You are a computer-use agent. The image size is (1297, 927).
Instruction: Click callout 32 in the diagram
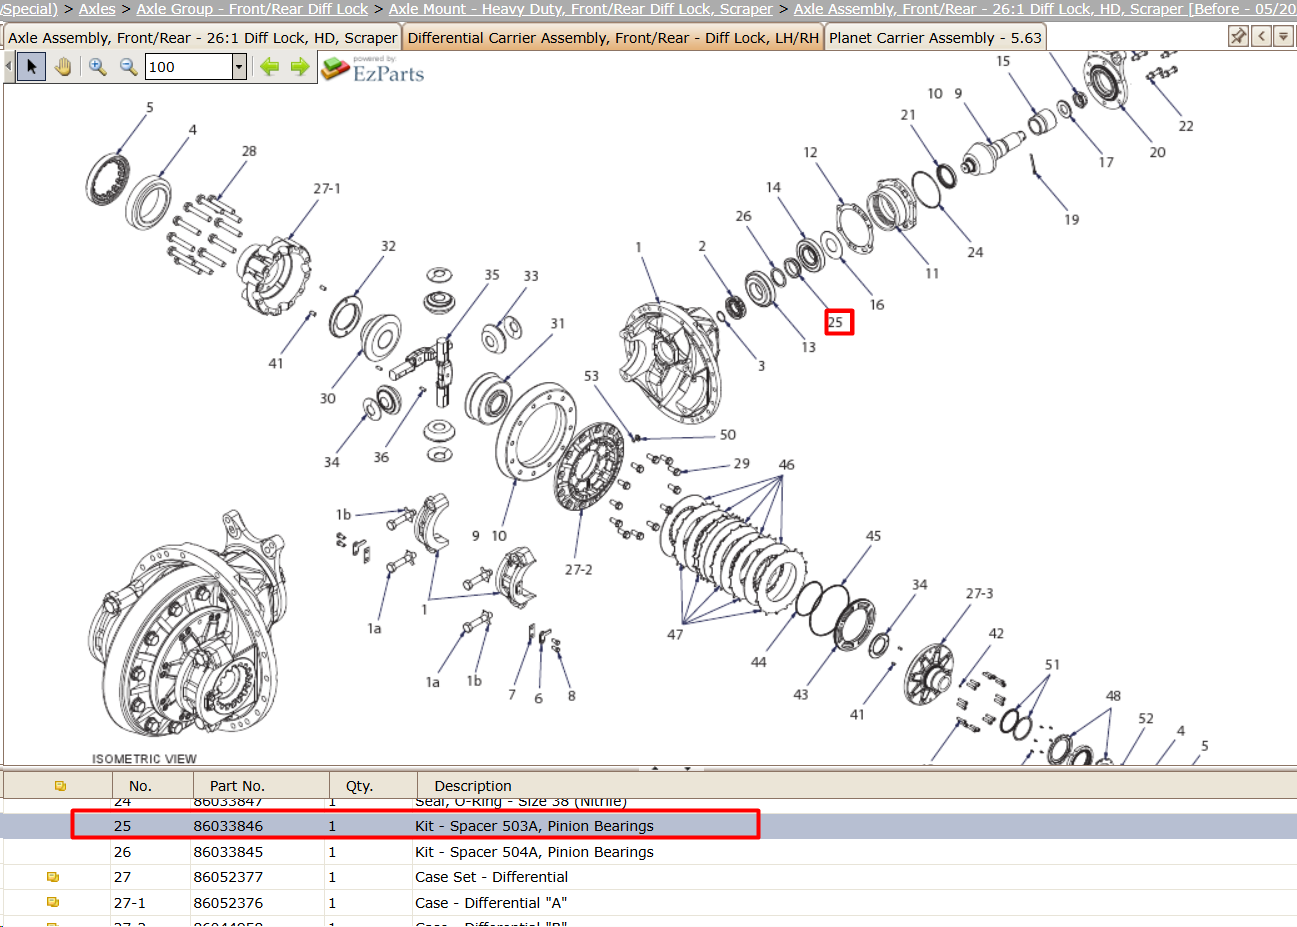pyautogui.click(x=388, y=246)
